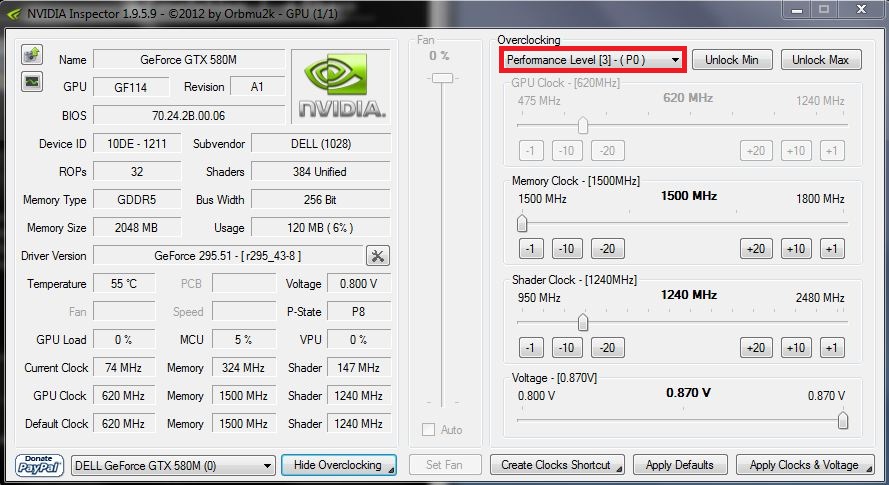889x485 pixels.
Task: Decrease Memory Clock by 20 MHz
Action: point(608,248)
